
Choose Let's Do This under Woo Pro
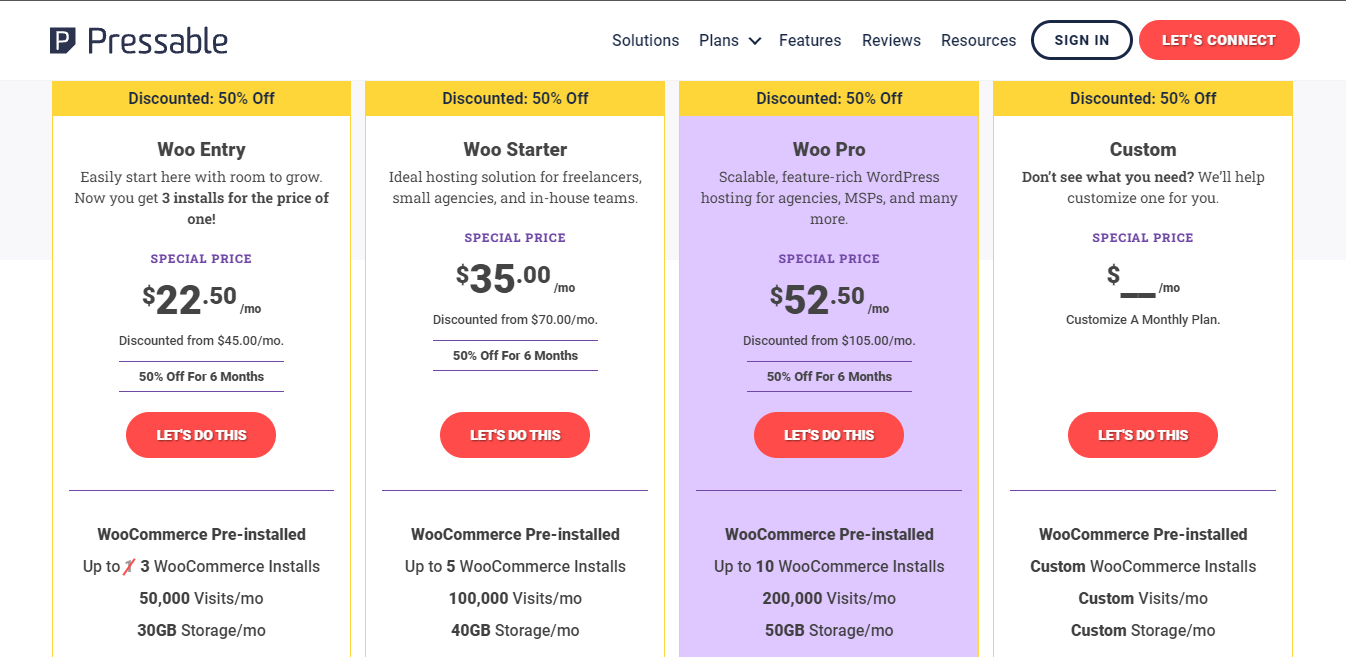tap(829, 435)
